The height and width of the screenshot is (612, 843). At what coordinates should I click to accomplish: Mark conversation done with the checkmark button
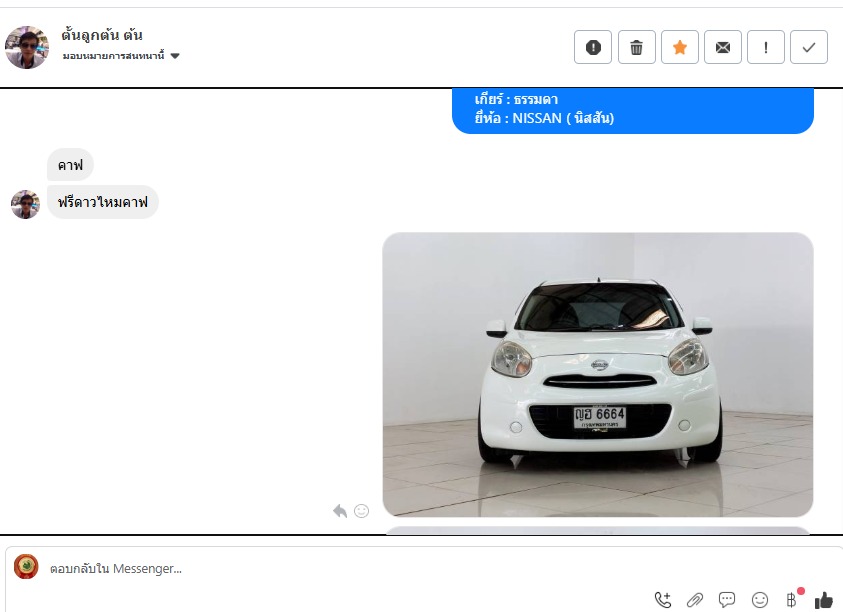coord(809,47)
